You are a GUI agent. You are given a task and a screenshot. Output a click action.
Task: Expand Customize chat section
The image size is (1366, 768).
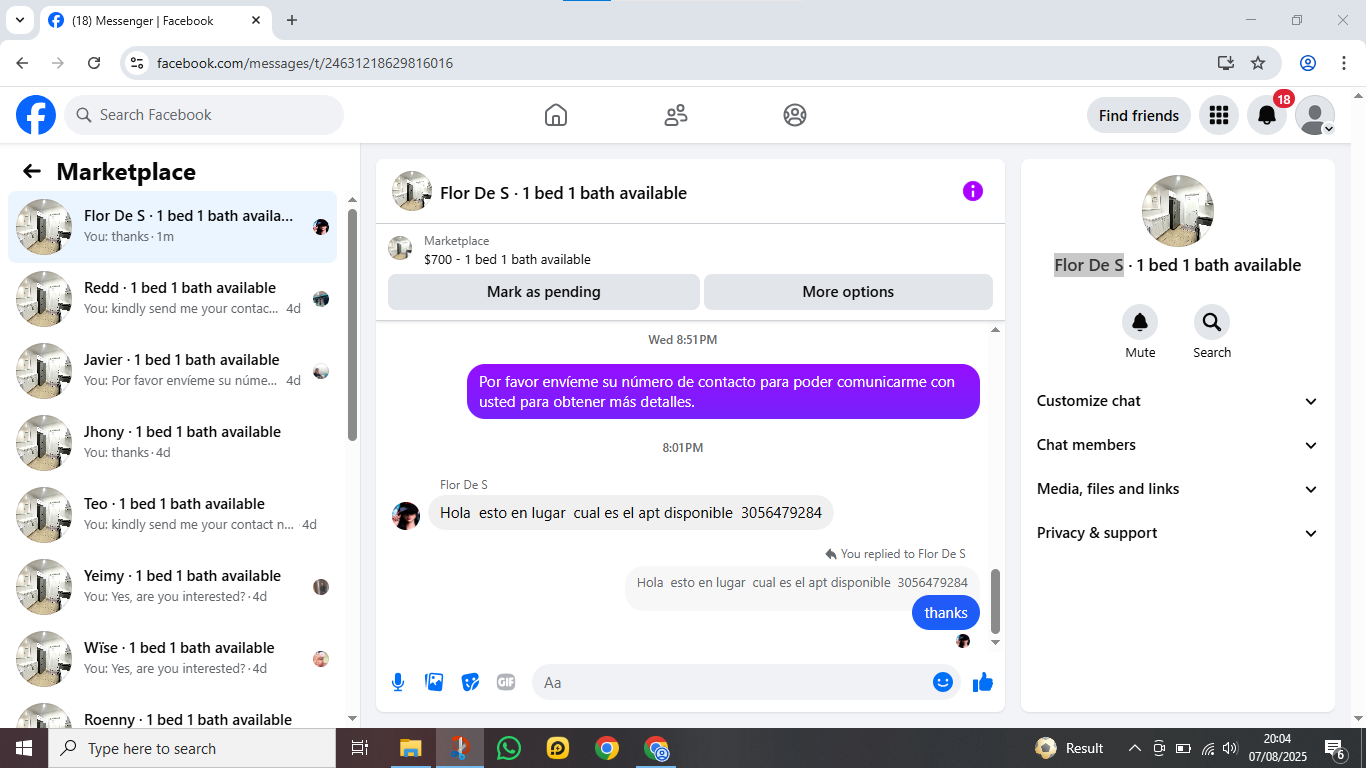point(1178,401)
